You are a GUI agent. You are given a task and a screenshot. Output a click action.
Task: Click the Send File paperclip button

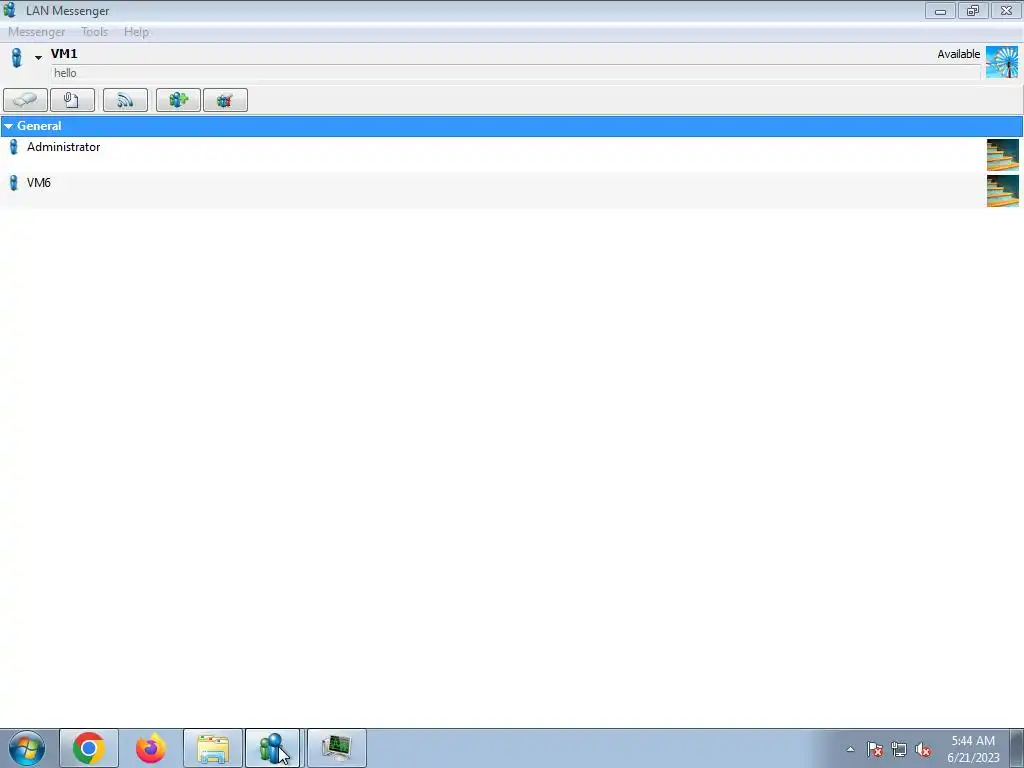(x=72, y=100)
